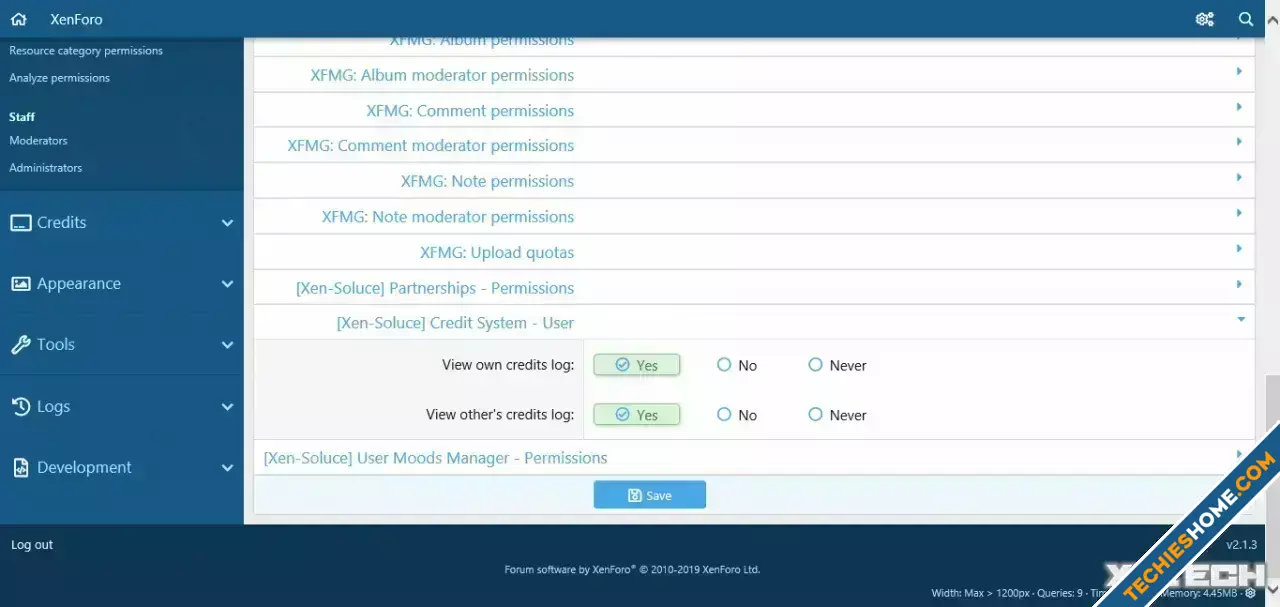Screen dimensions: 1280x607
Task: Open Analyze permissions in sidebar
Action: 60,77
